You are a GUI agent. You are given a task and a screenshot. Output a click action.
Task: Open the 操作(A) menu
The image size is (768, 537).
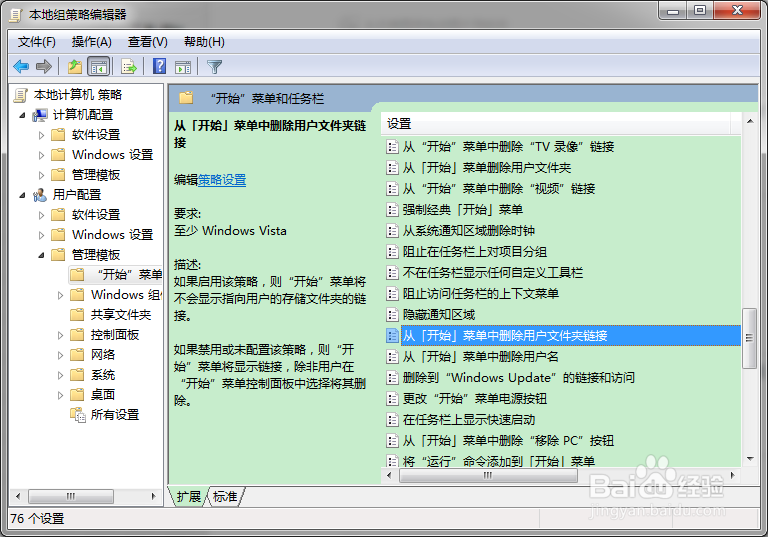(92, 42)
